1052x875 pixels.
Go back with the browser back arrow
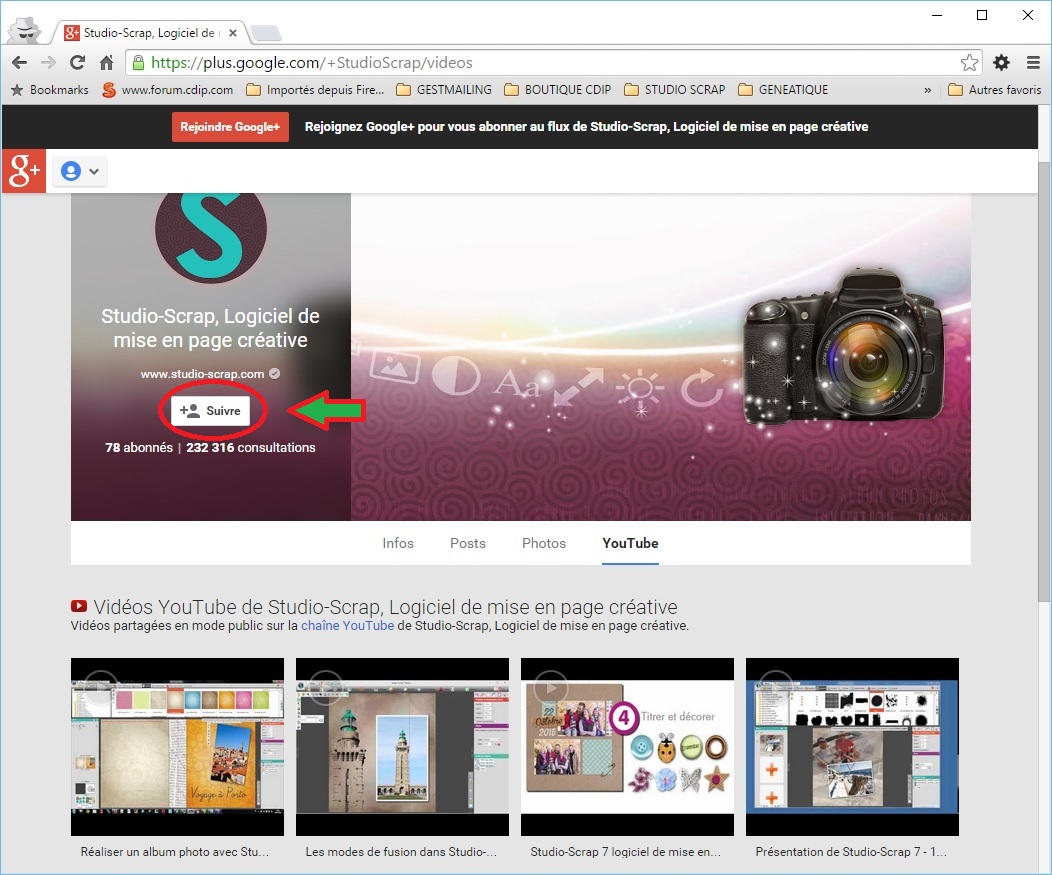coord(19,62)
